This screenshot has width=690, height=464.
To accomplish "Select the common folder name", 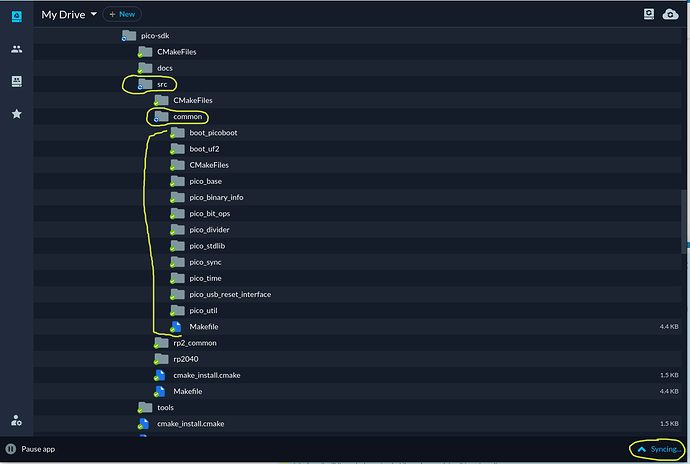I will (187, 116).
